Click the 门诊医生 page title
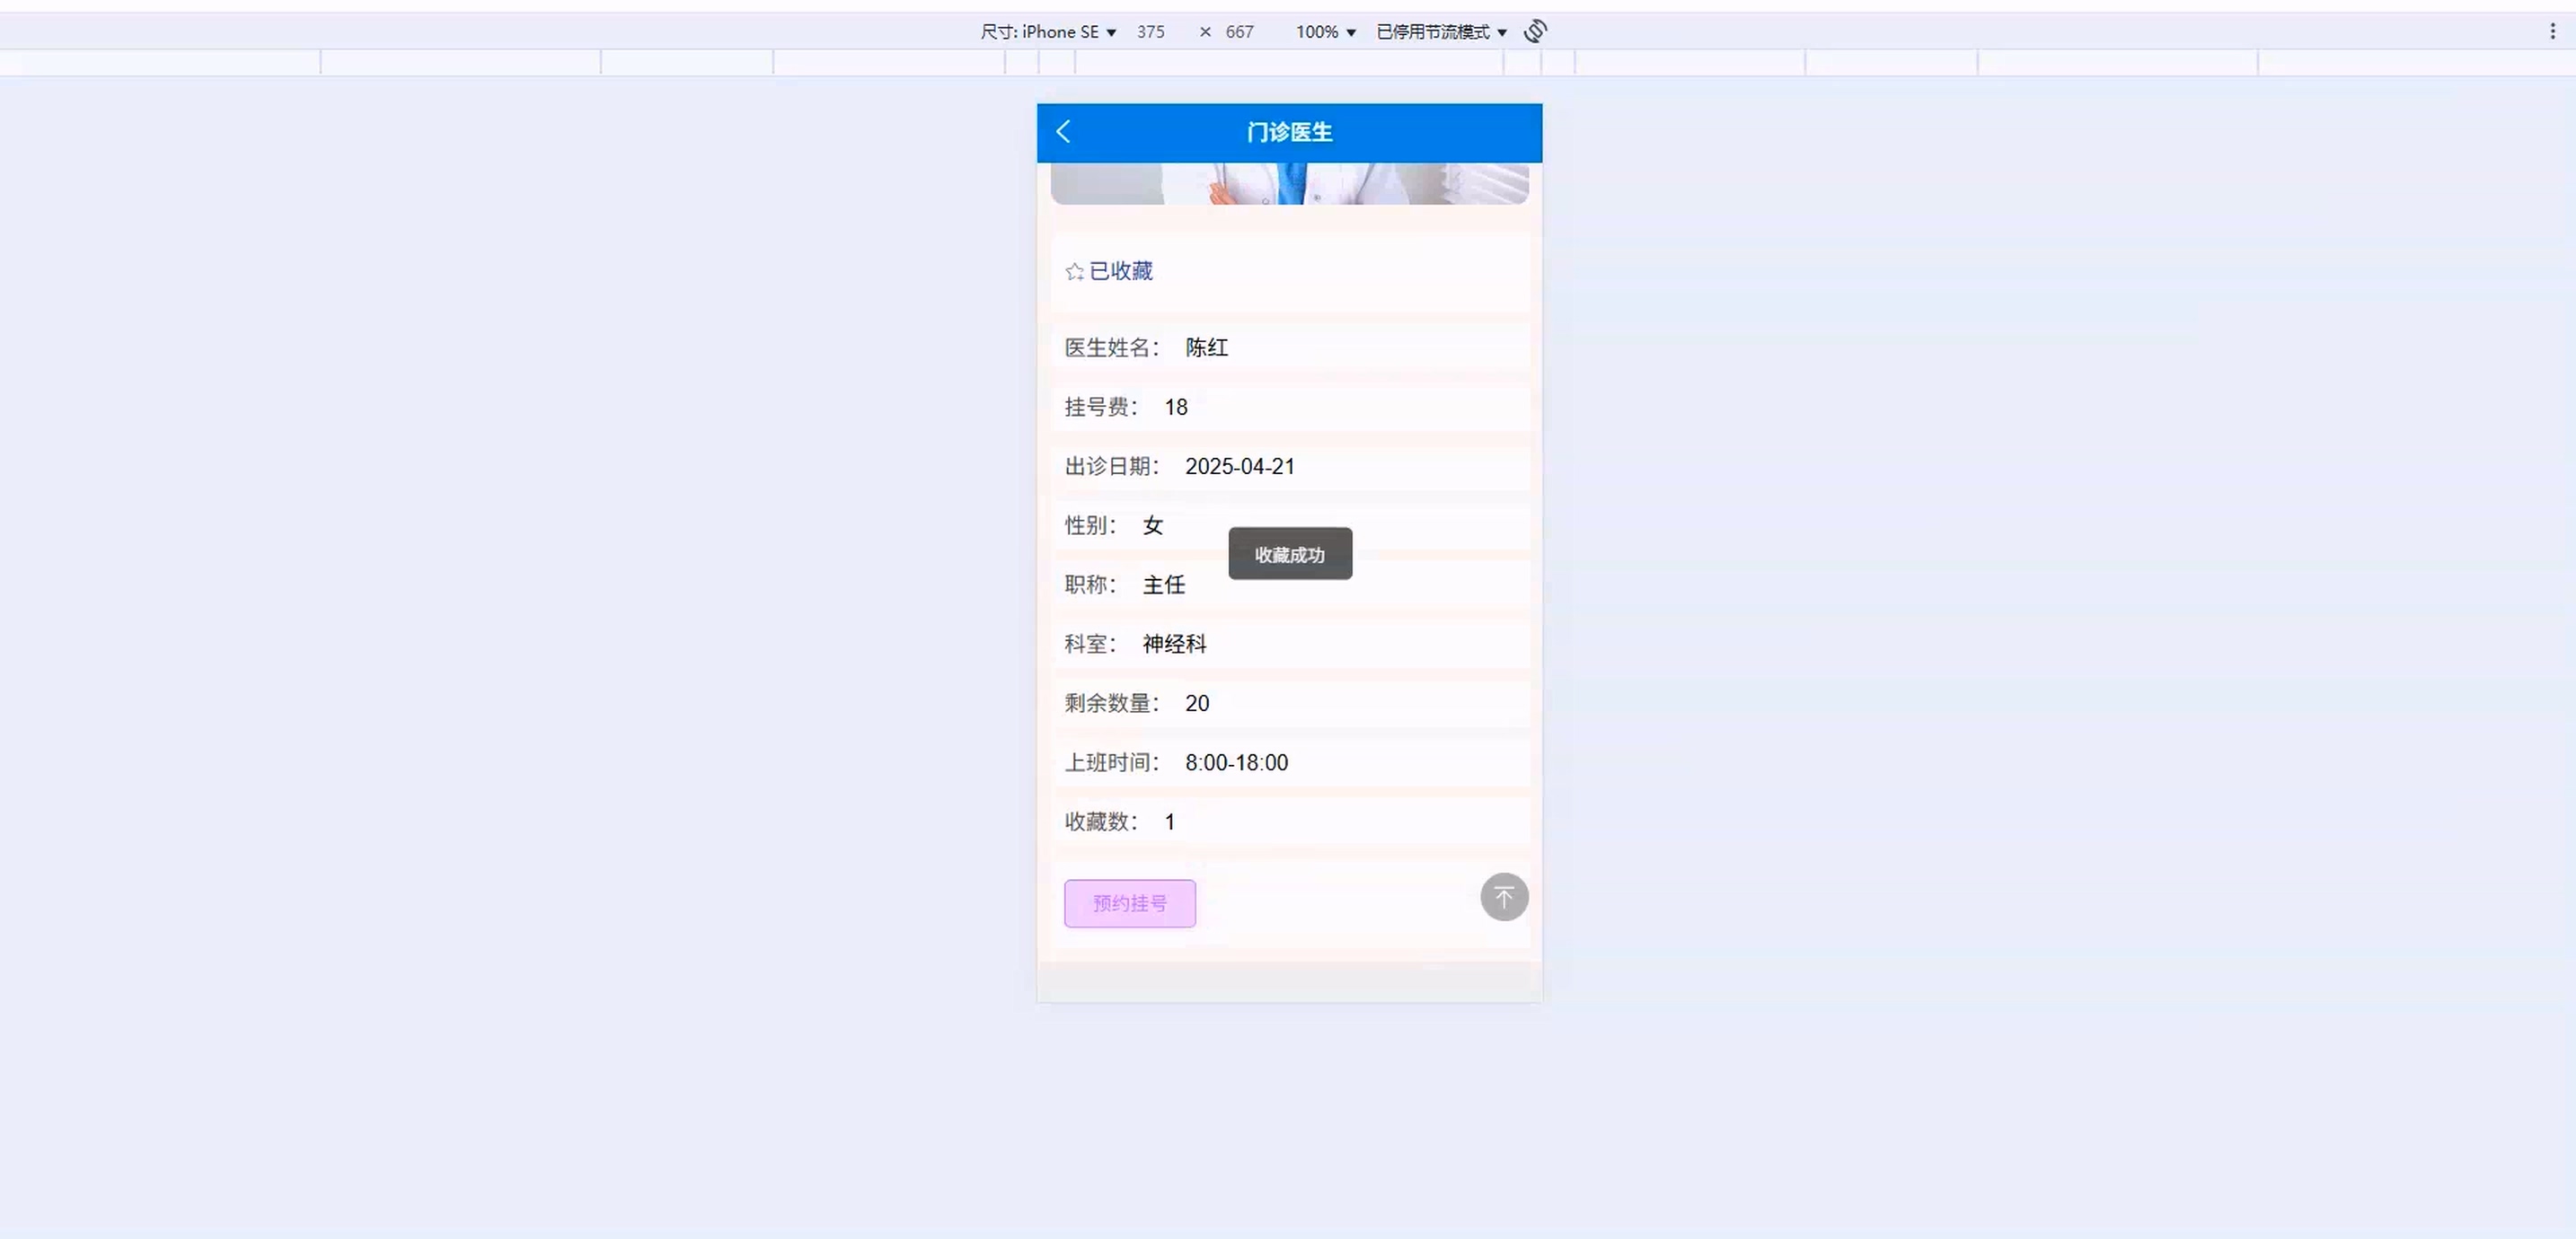Viewport: 2576px width, 1239px height. point(1289,132)
